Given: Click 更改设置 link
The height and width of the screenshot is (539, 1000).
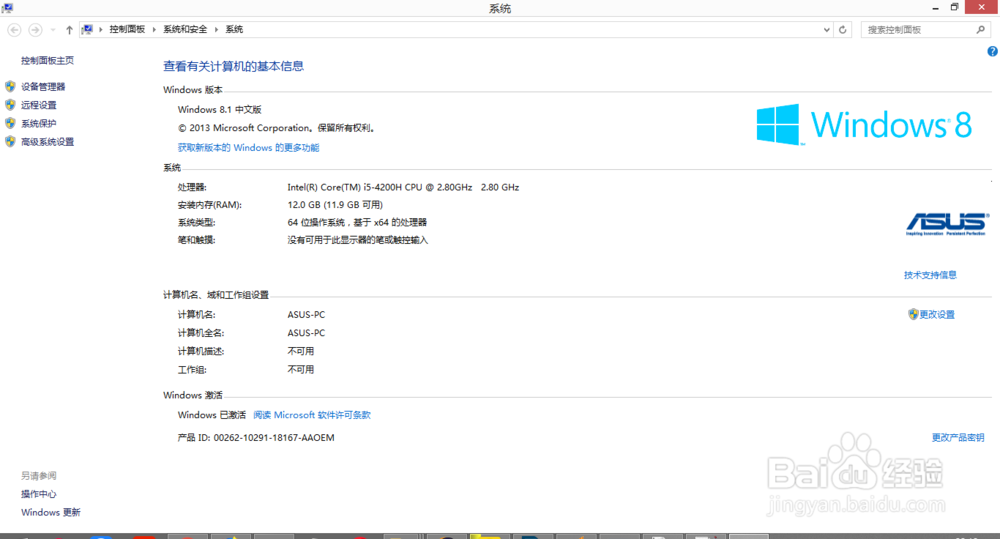Looking at the screenshot, I should click(x=937, y=314).
